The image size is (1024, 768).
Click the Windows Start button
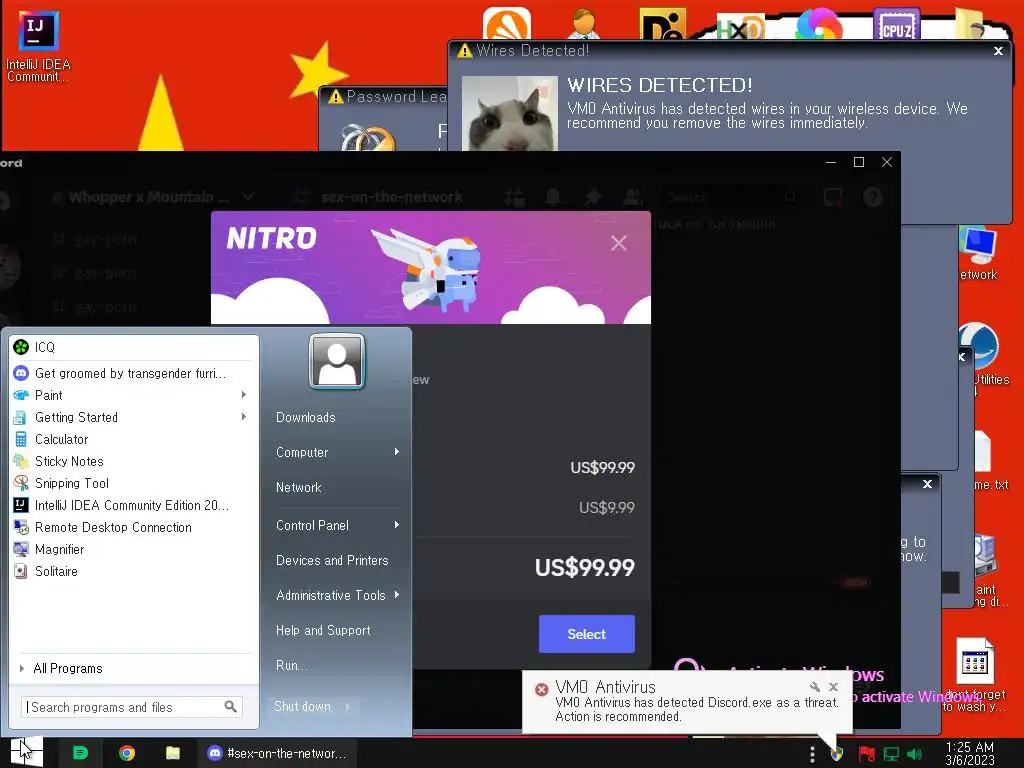coord(26,752)
